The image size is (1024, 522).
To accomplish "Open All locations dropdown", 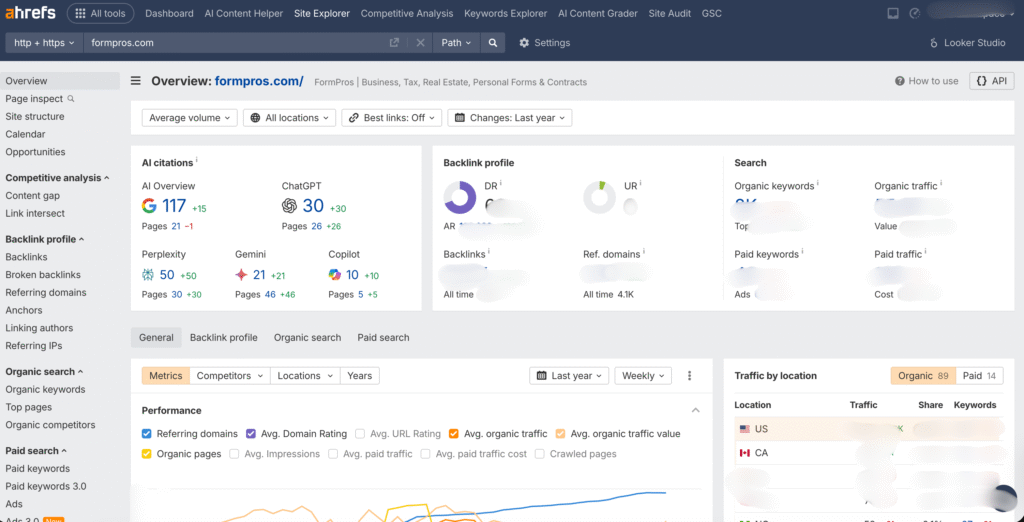I will coord(289,118).
